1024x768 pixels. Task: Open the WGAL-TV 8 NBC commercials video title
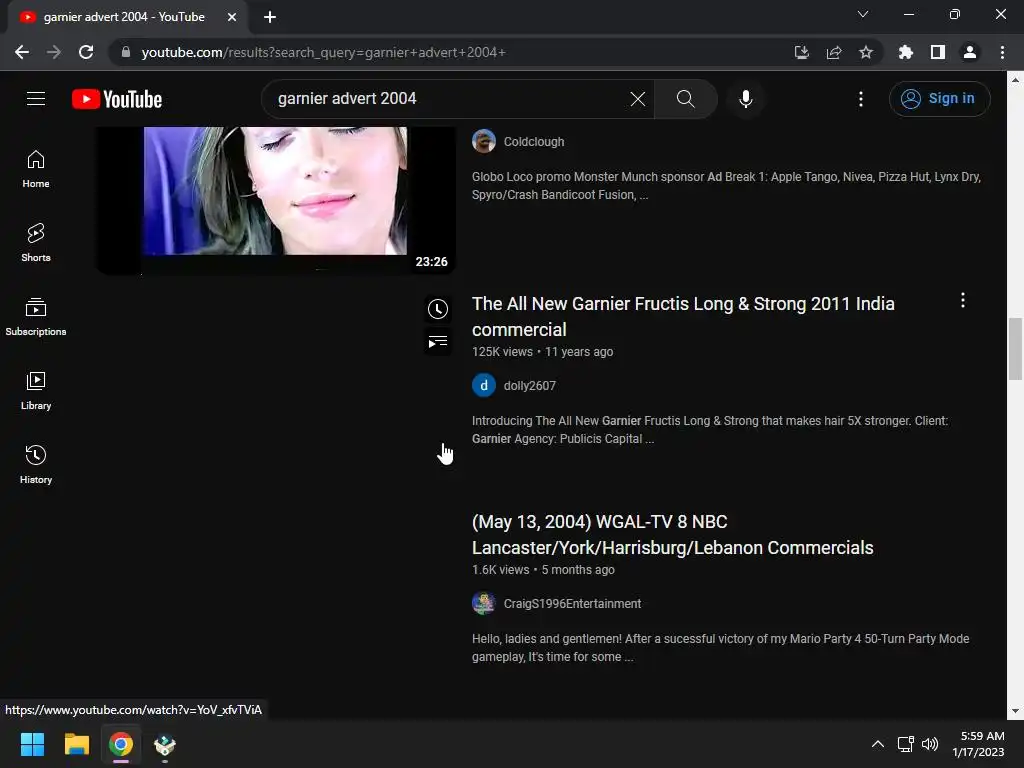[673, 535]
